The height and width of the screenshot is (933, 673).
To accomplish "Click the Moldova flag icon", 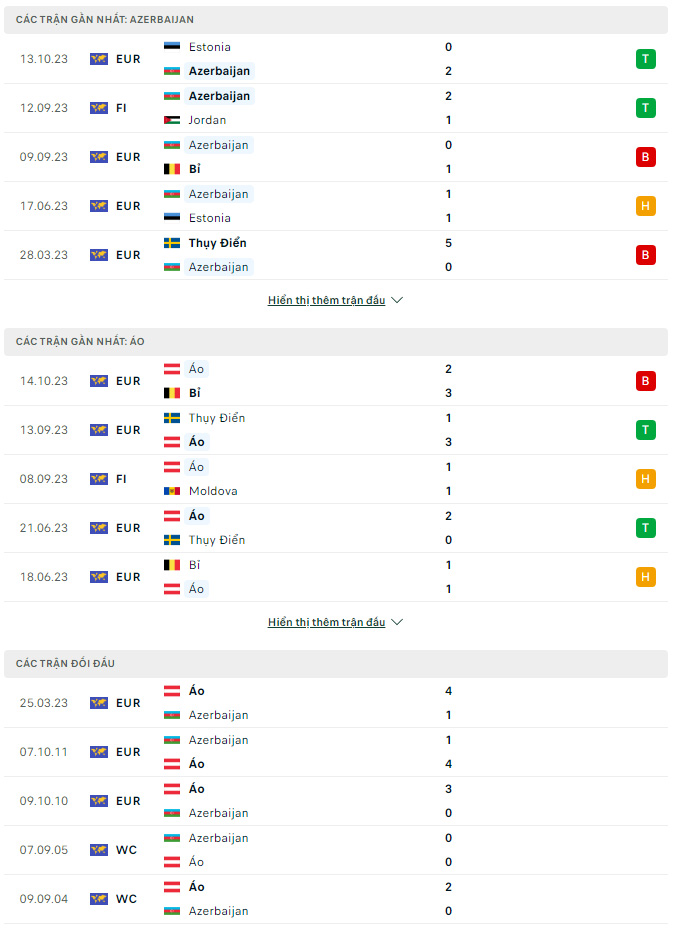I will (x=172, y=491).
